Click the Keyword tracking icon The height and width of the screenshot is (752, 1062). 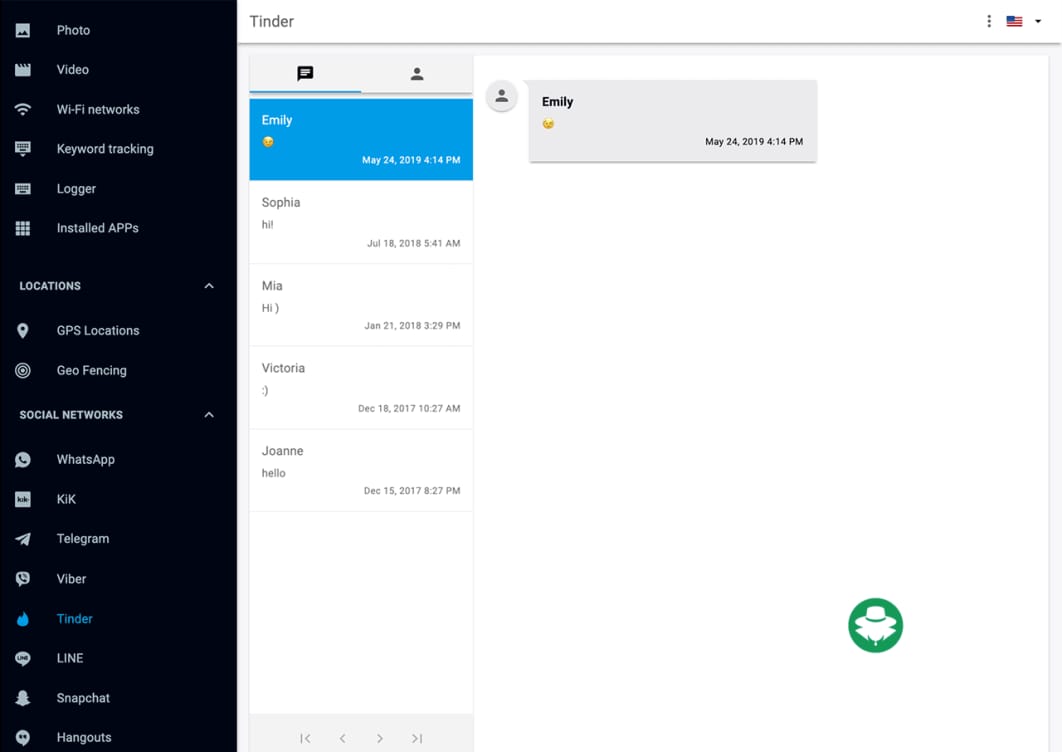[x=22, y=148]
